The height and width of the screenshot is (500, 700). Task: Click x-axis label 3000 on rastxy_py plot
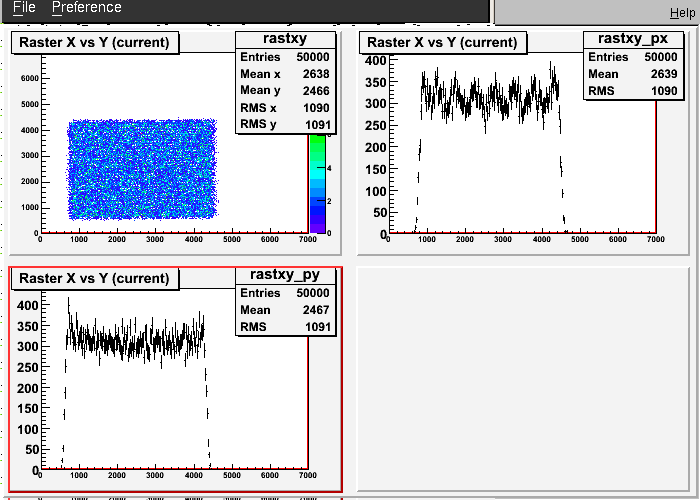point(155,475)
